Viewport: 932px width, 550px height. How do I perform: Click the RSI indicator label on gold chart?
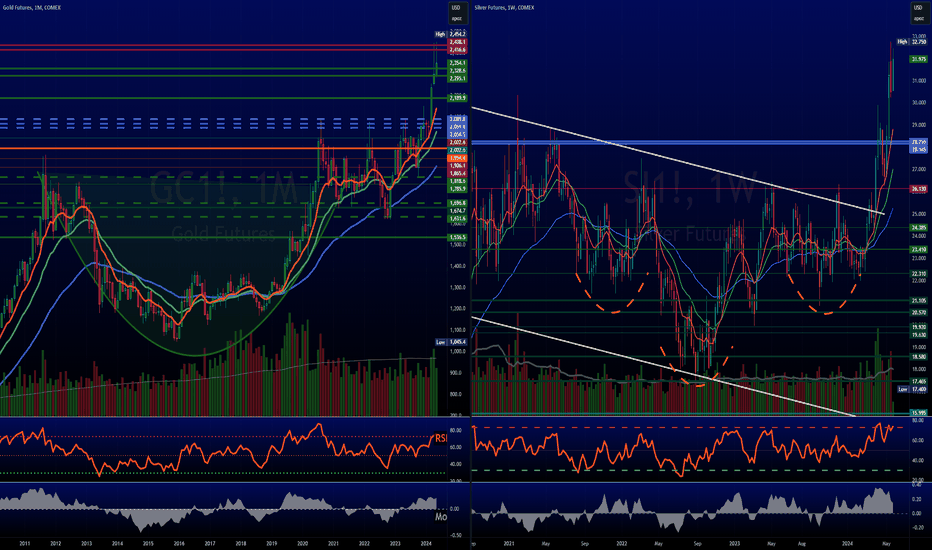pos(440,438)
